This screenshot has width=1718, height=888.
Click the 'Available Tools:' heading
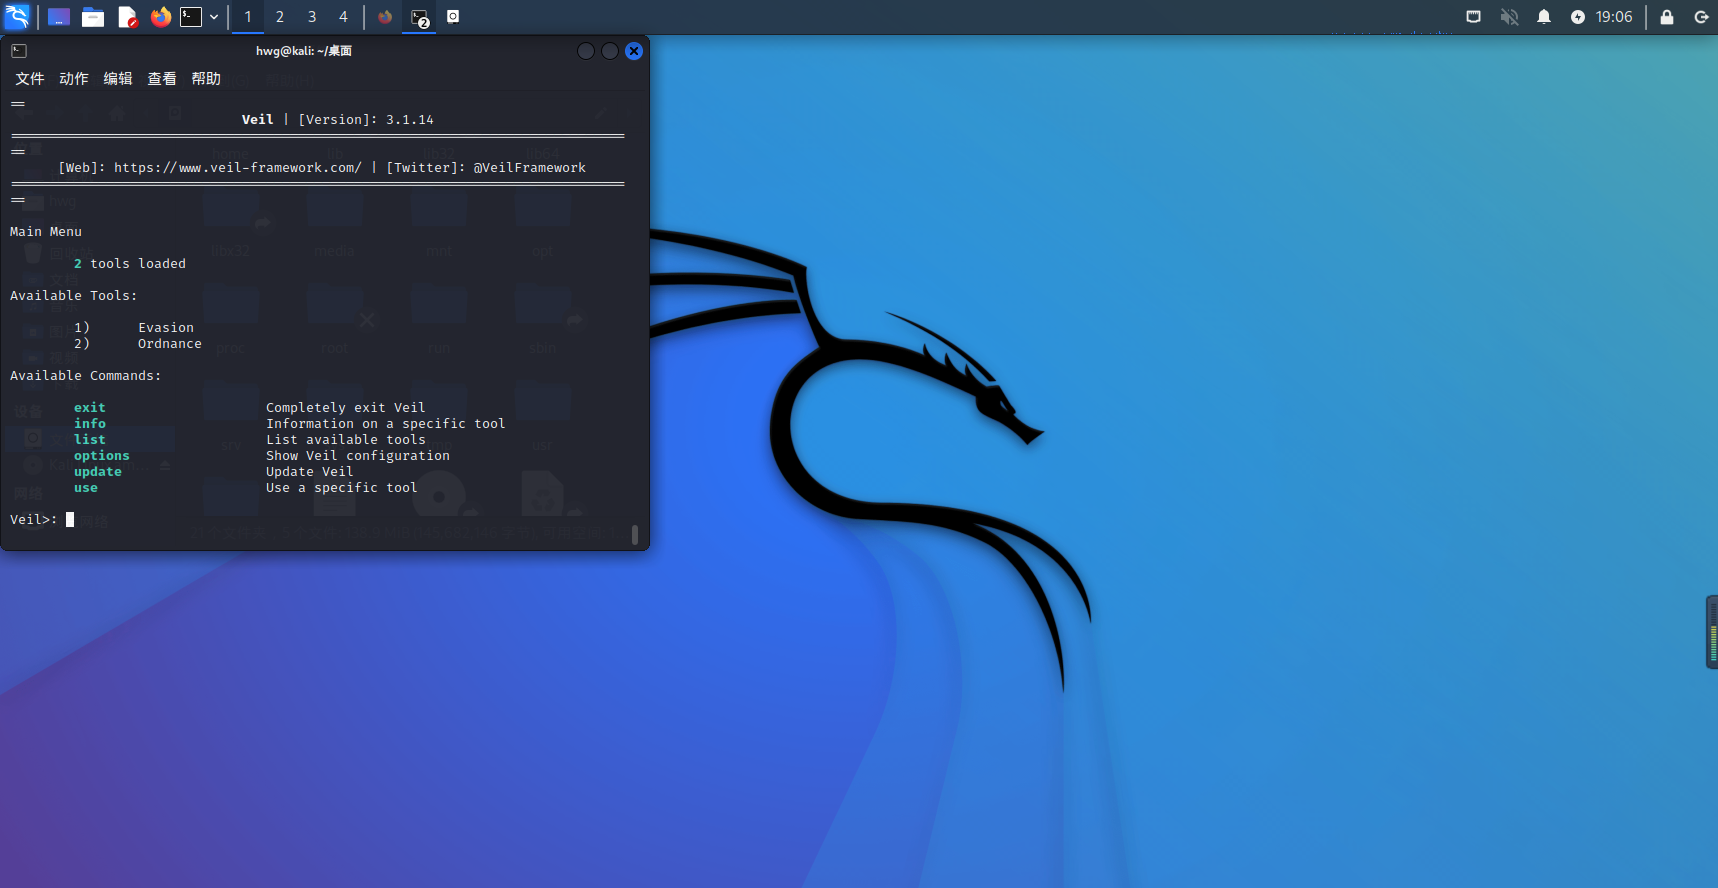(74, 296)
